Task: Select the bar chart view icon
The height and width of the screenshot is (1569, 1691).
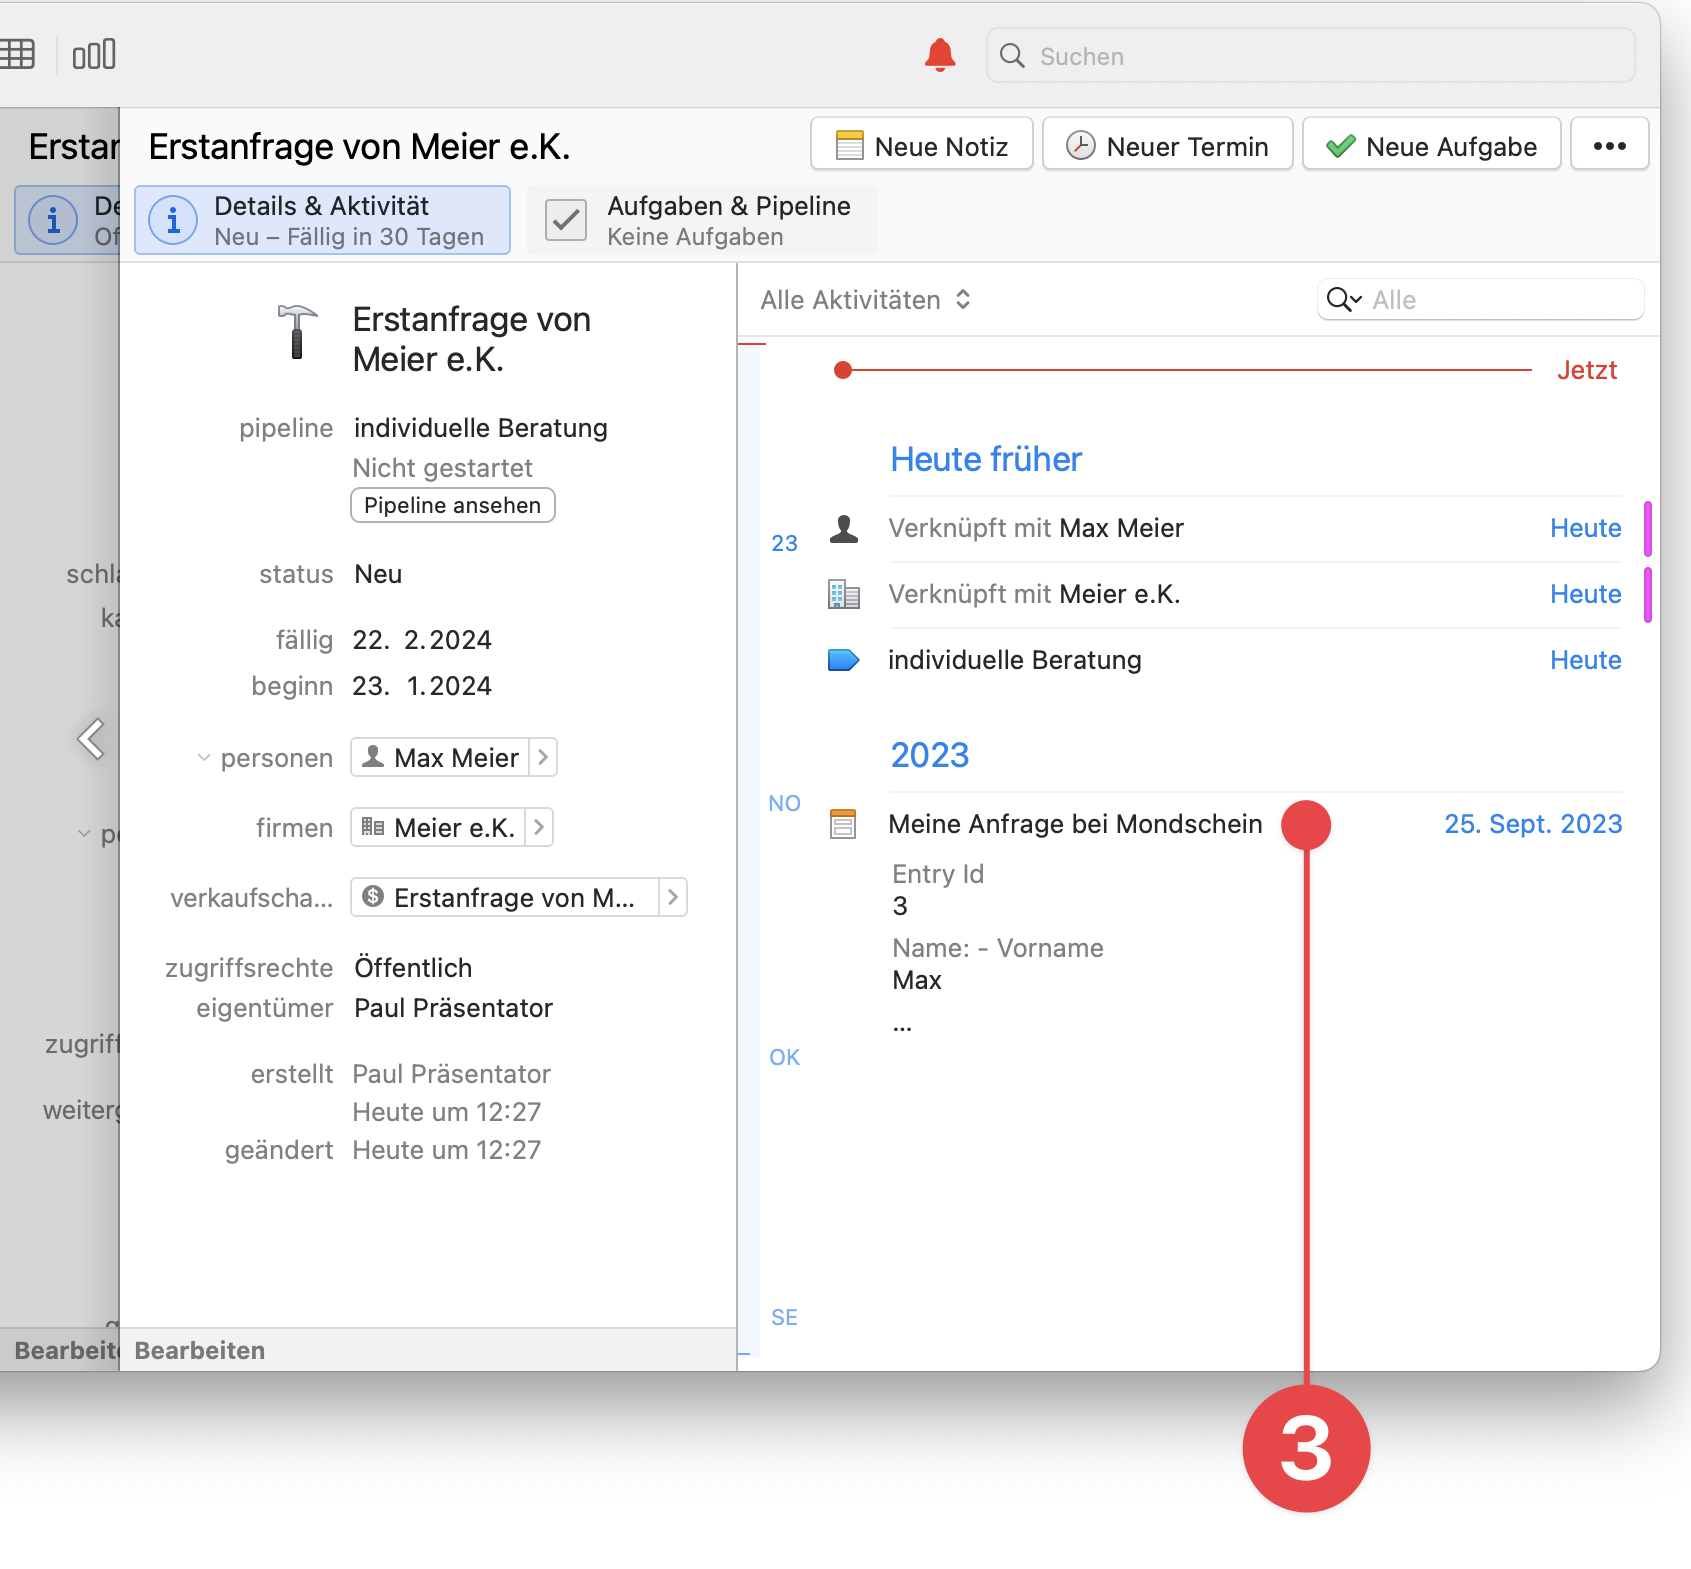Action: point(93,54)
